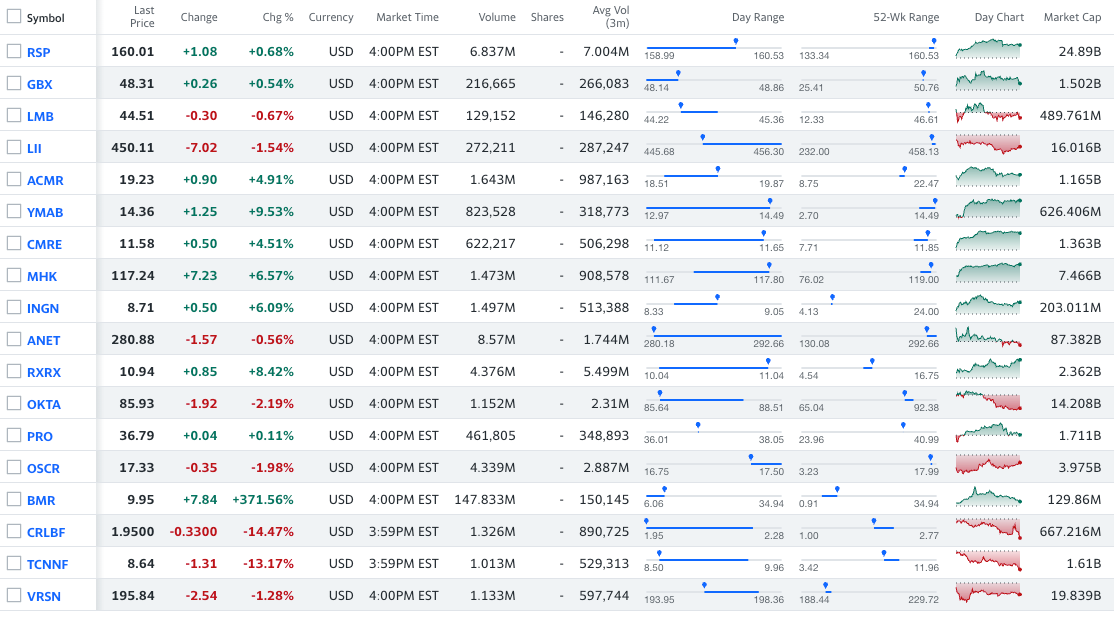Check the CMRE row checkbox
1114x619 pixels.
(13, 243)
